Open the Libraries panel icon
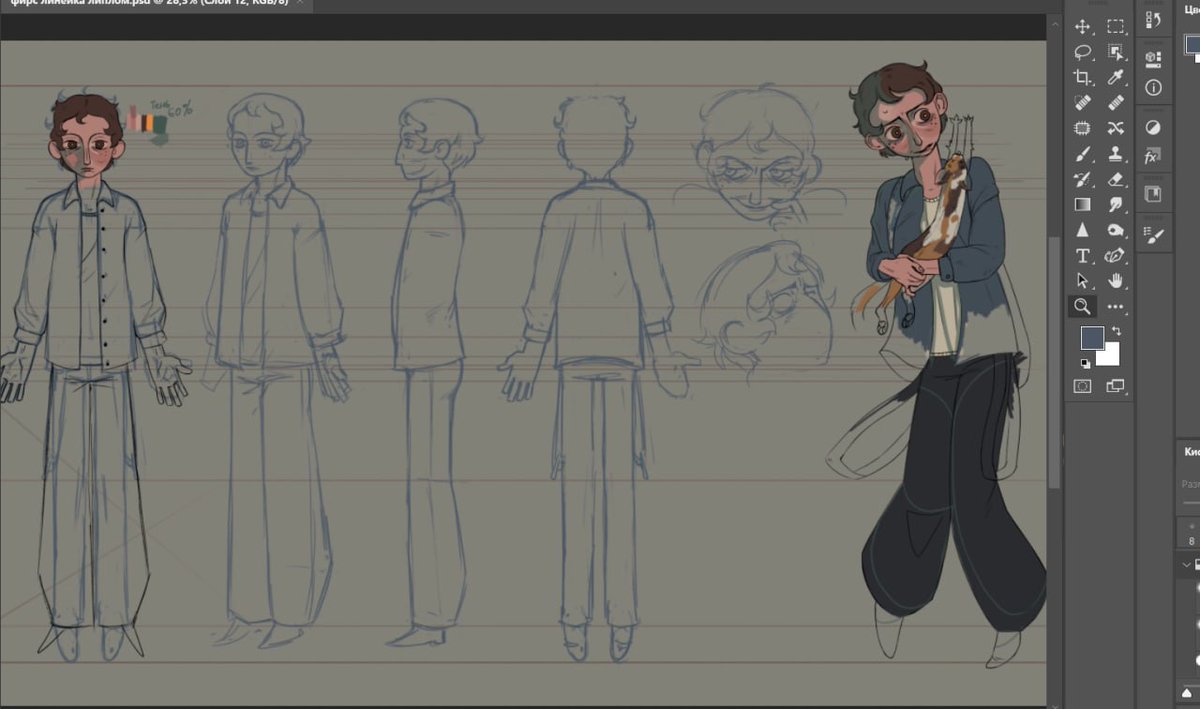This screenshot has height=709, width=1200. (1153, 194)
